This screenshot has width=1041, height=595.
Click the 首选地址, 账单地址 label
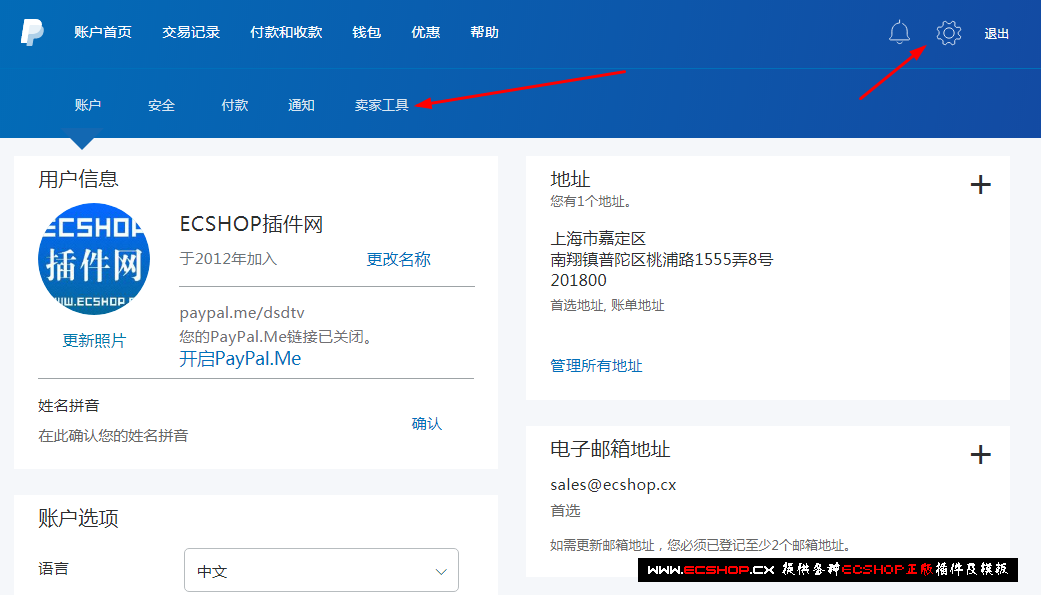(607, 305)
